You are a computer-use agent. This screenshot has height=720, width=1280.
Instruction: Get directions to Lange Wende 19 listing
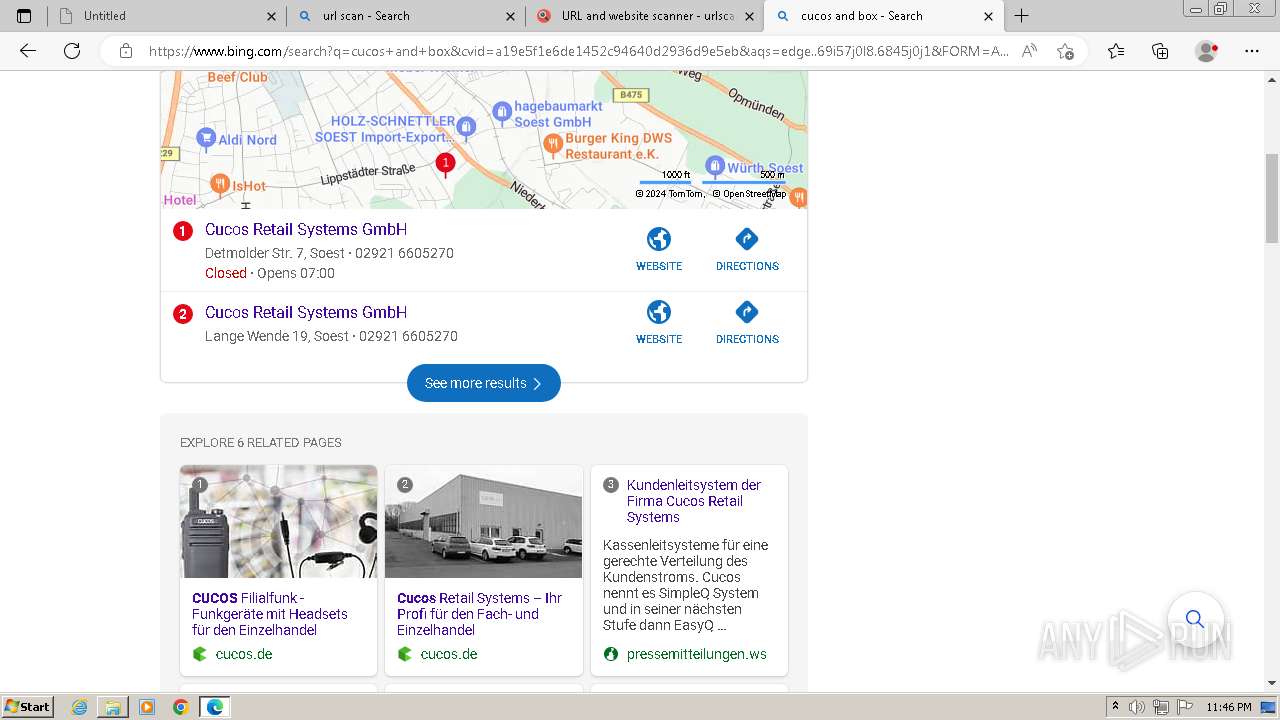coord(747,322)
